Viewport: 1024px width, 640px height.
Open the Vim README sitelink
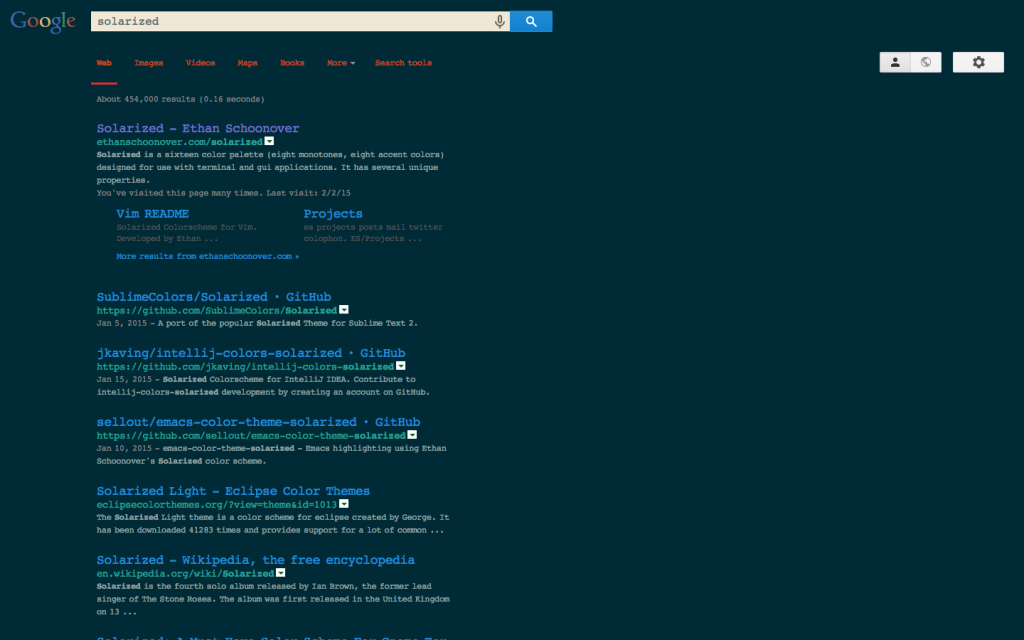tap(153, 214)
